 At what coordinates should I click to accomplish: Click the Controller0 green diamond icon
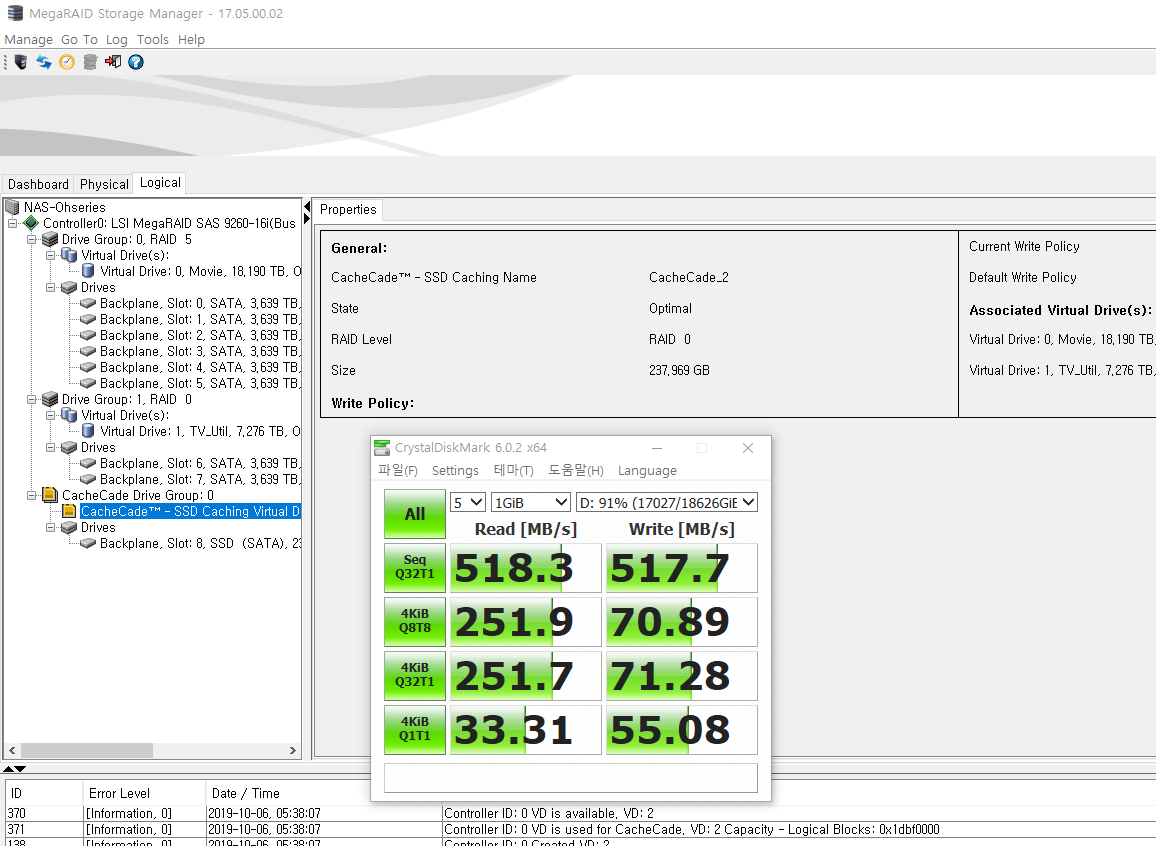click(x=31, y=223)
